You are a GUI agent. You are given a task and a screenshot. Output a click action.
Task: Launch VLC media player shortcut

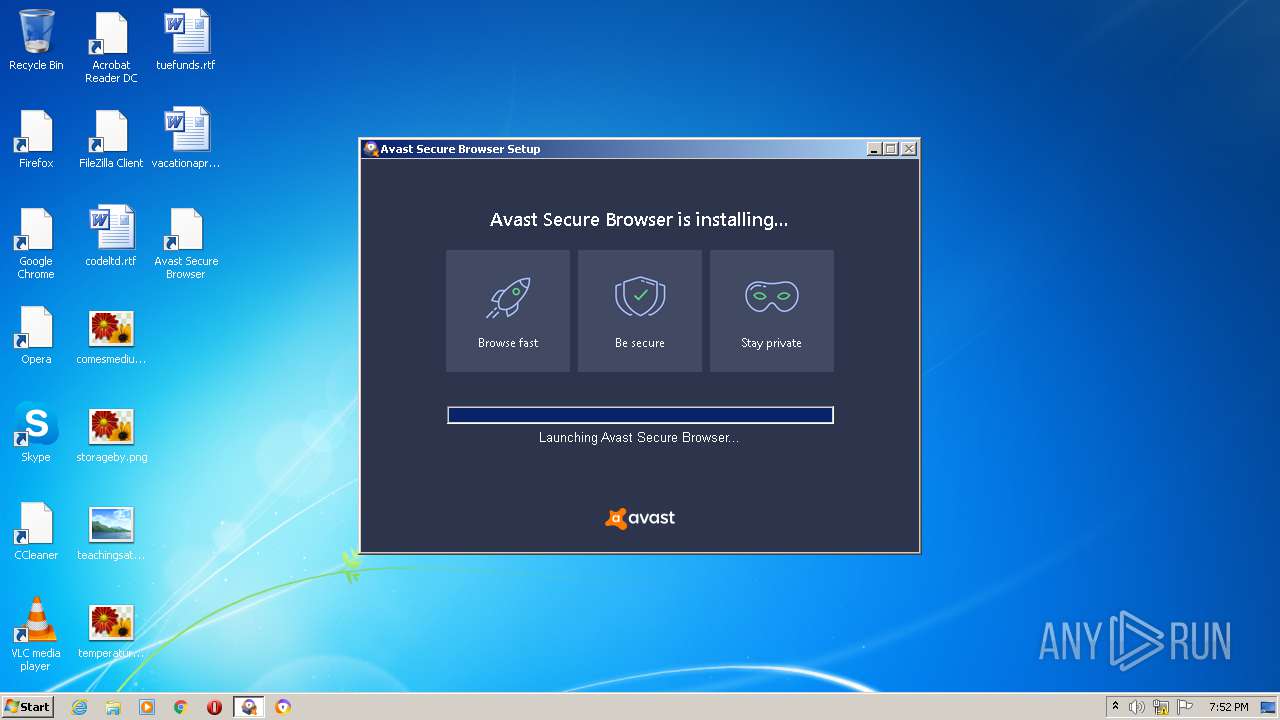click(x=36, y=635)
